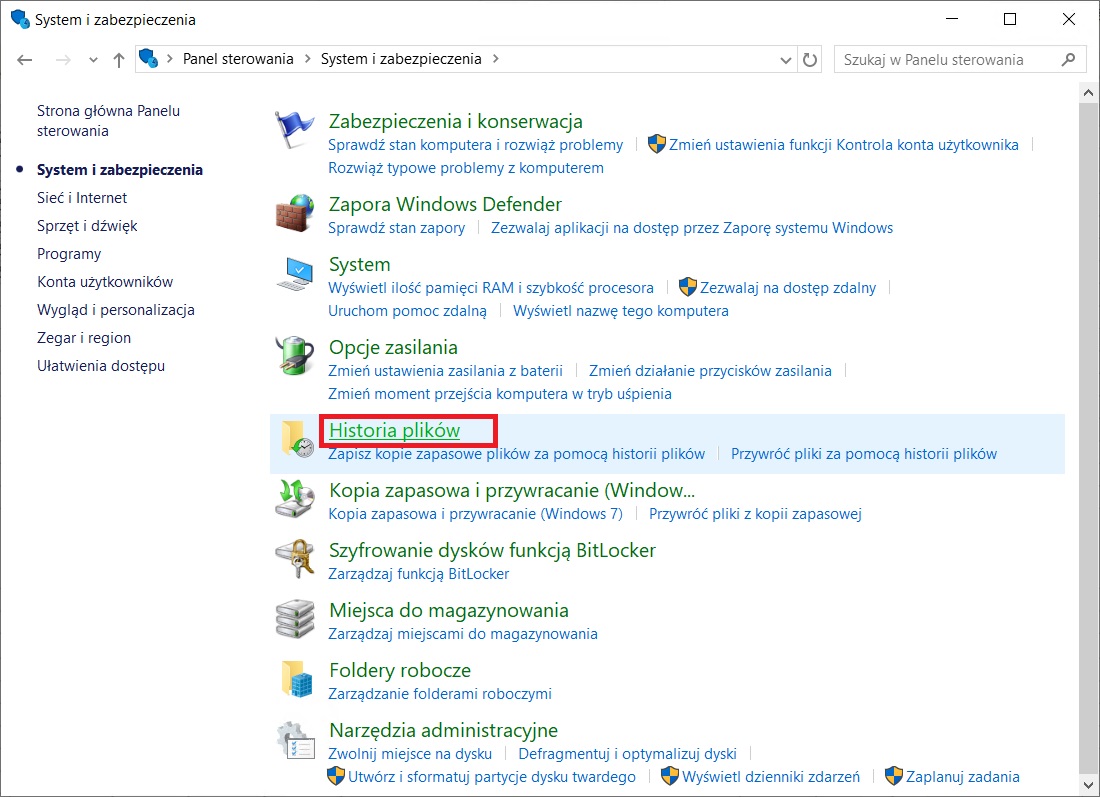This screenshot has width=1100, height=797.
Task: Open the Foldery robocze folder icon
Action: [295, 680]
